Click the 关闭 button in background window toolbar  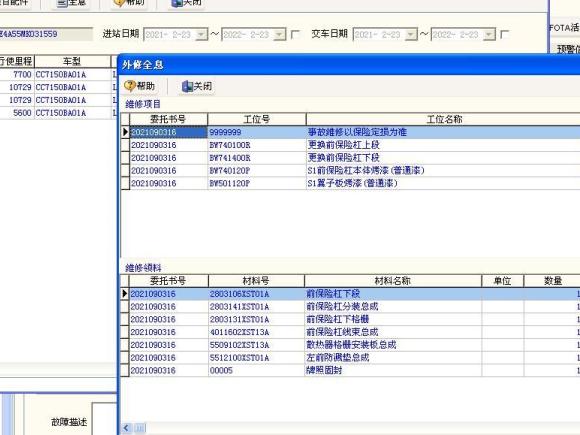187,3
